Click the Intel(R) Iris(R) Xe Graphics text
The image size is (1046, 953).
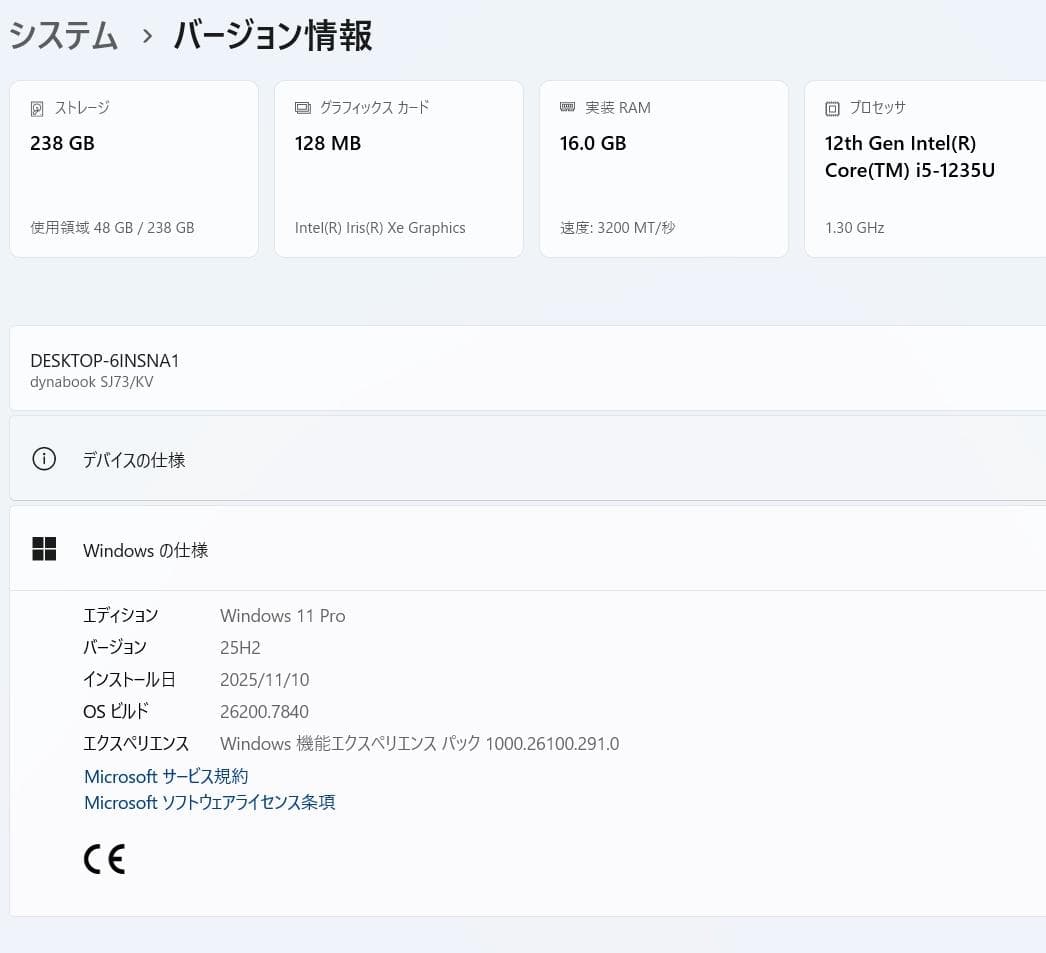pyautogui.click(x=380, y=227)
